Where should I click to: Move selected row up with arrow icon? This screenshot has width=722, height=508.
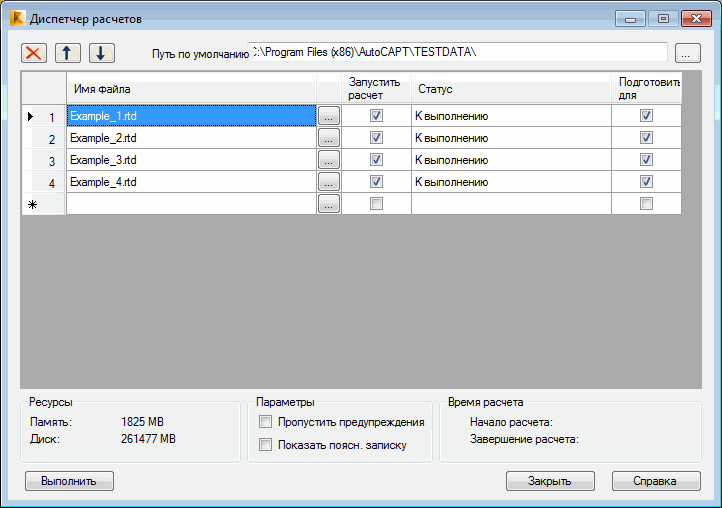coord(68,53)
